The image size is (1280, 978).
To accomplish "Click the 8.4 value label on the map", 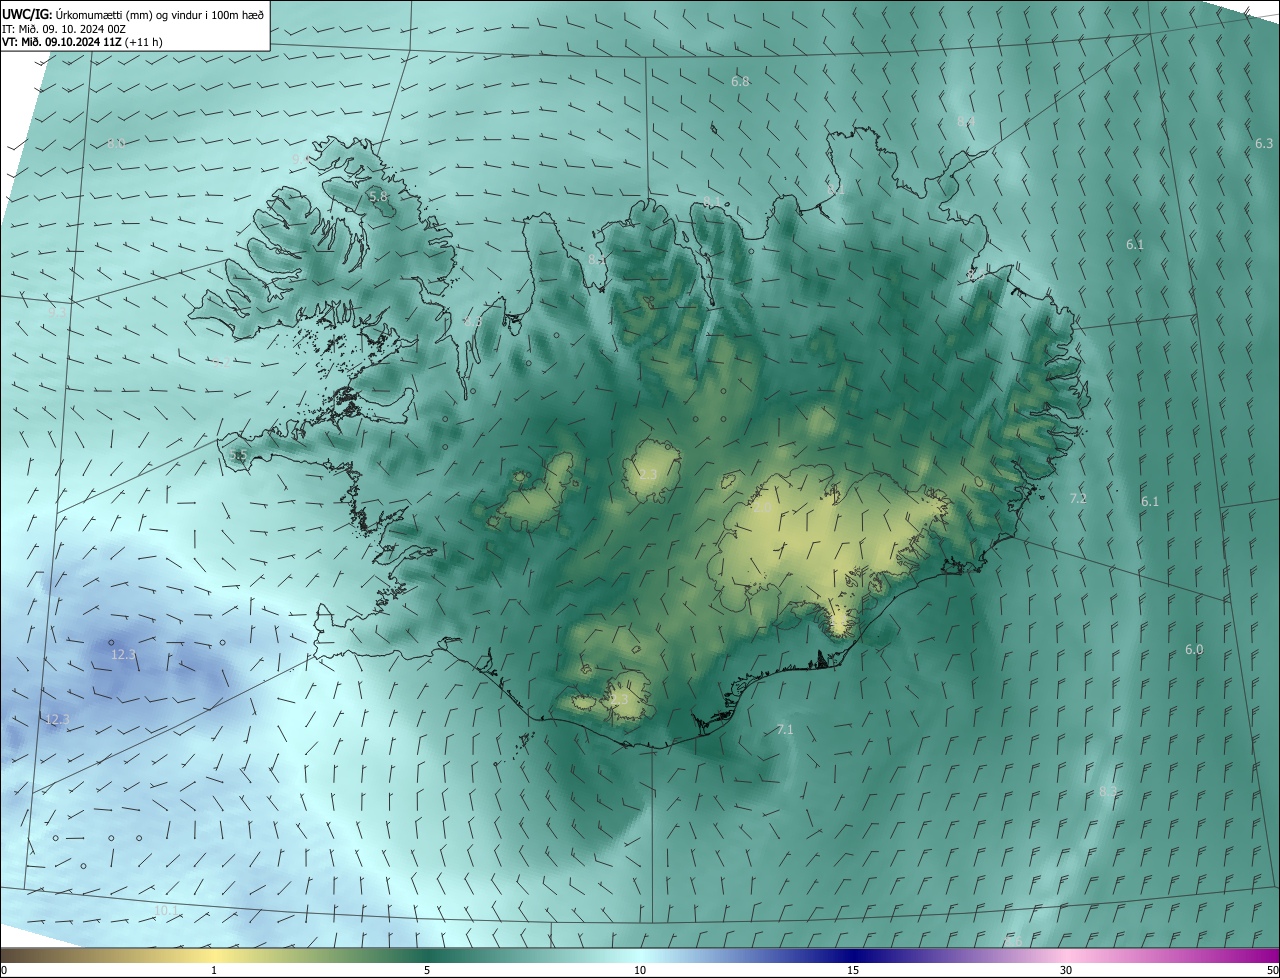I will point(966,121).
